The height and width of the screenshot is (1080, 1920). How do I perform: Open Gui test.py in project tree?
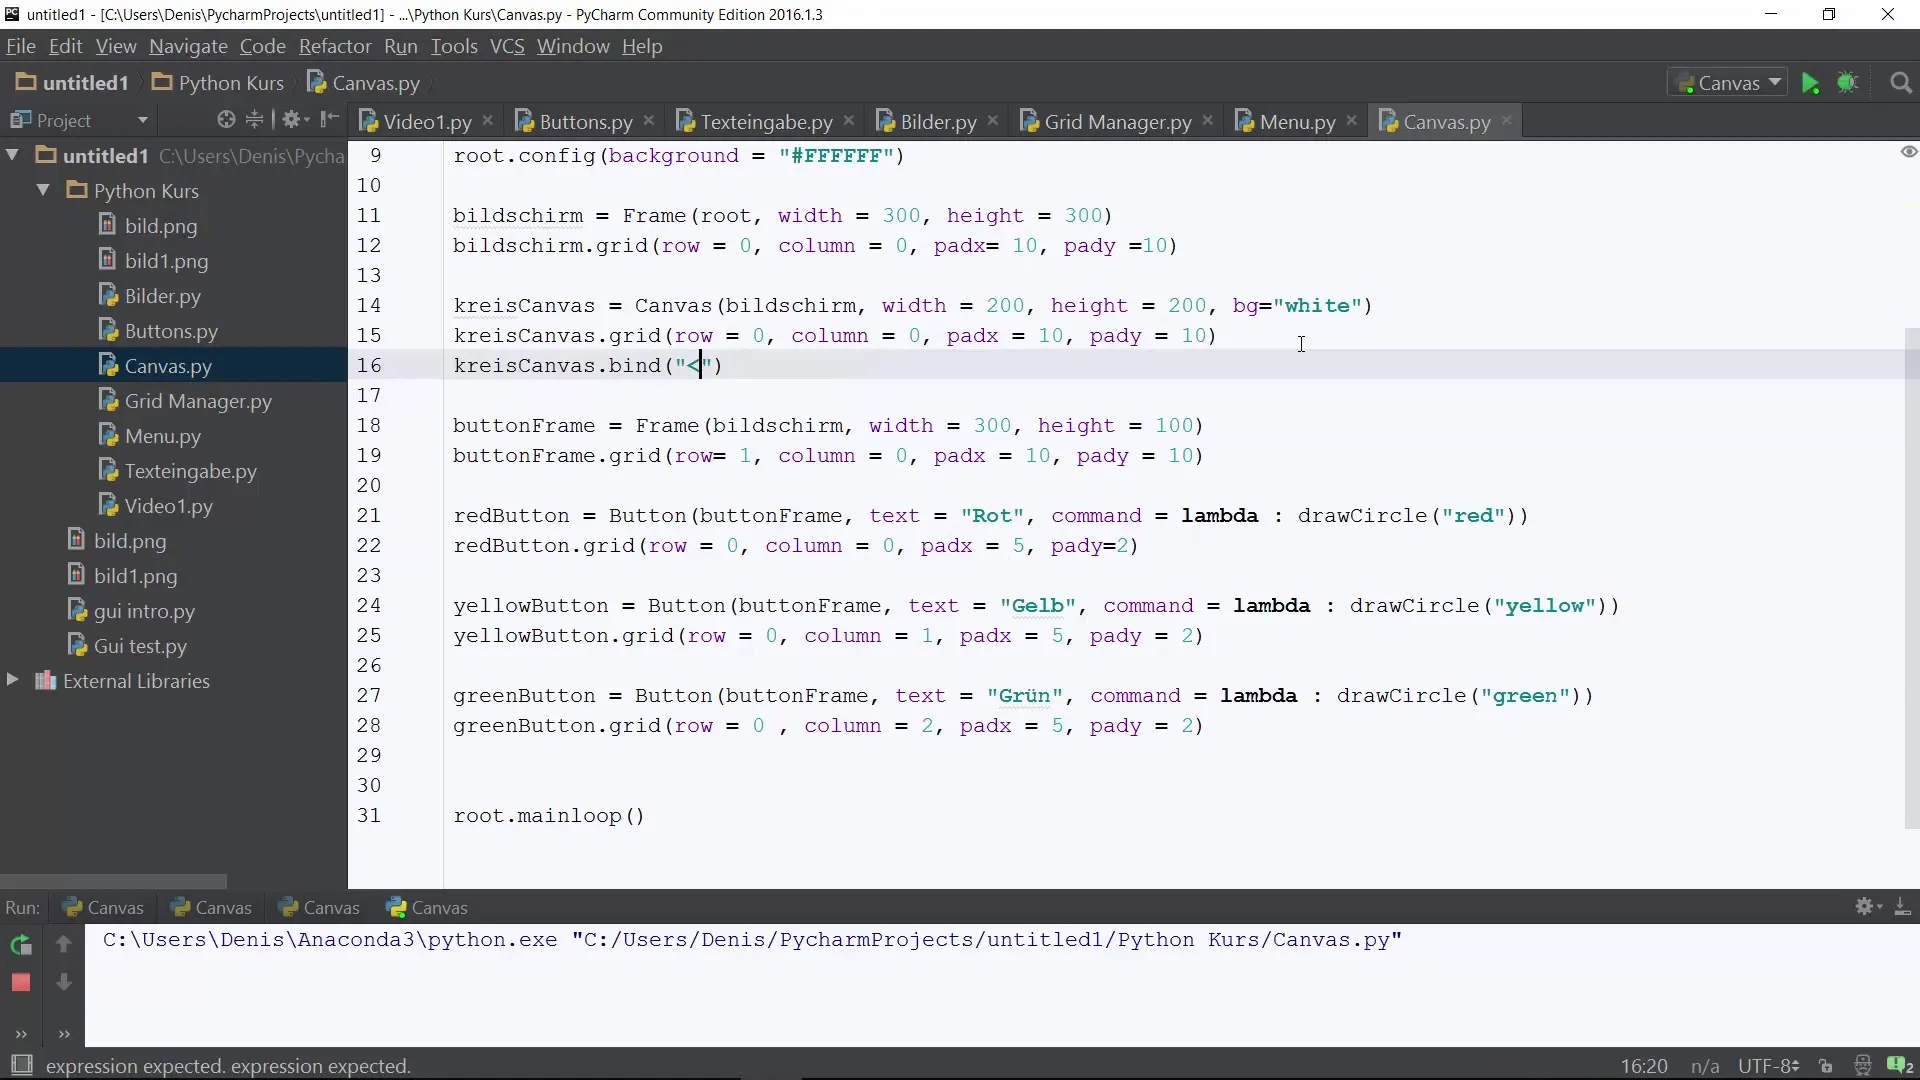pos(127,646)
